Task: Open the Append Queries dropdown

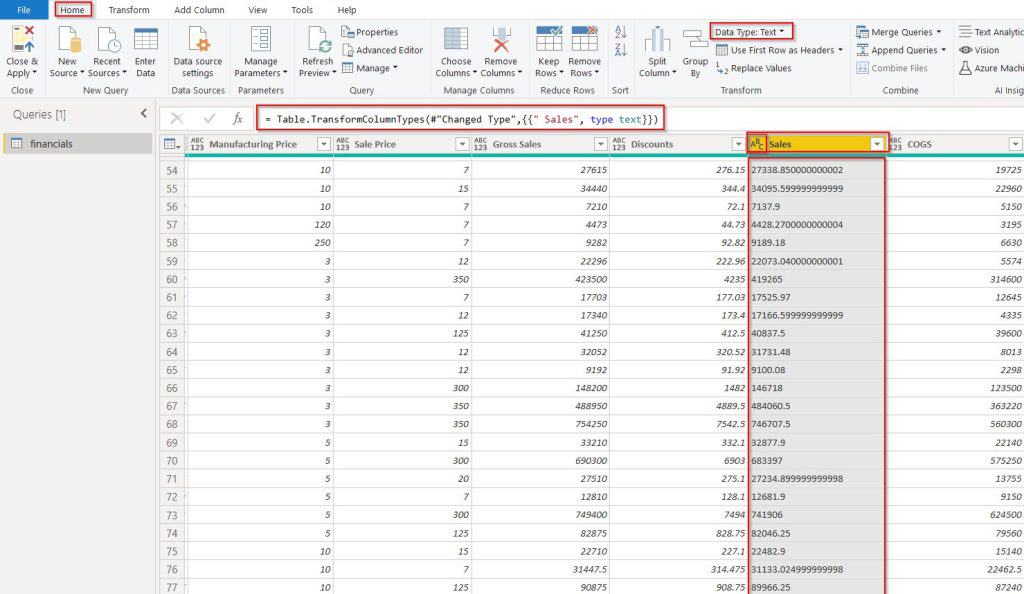Action: pyautogui.click(x=901, y=50)
